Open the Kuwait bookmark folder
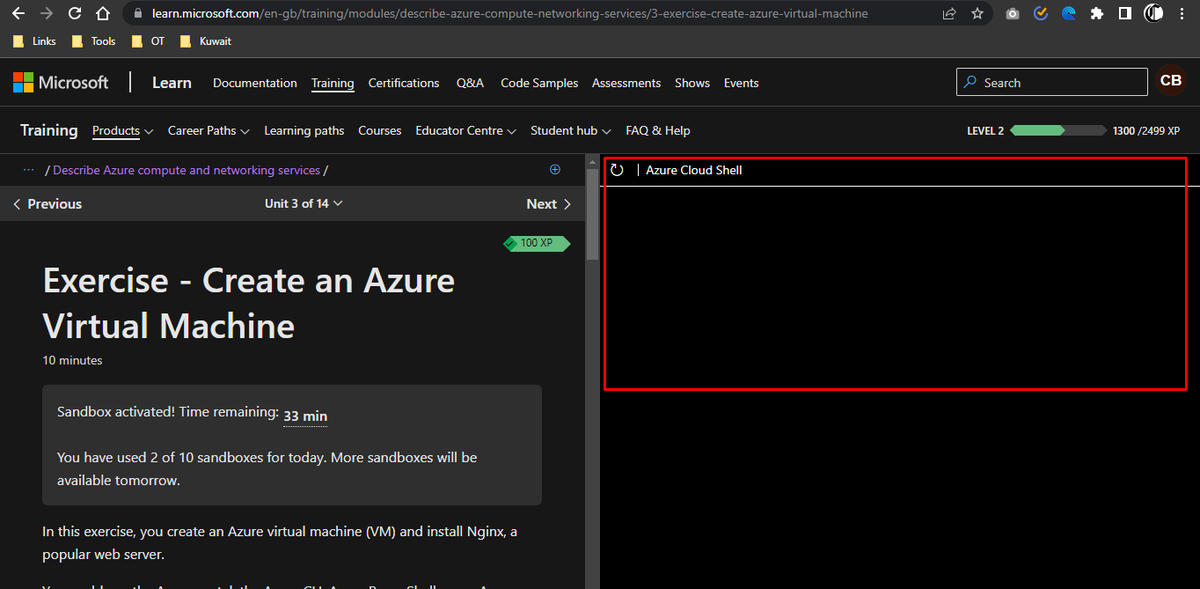Viewport: 1200px width, 589px height. click(x=206, y=41)
